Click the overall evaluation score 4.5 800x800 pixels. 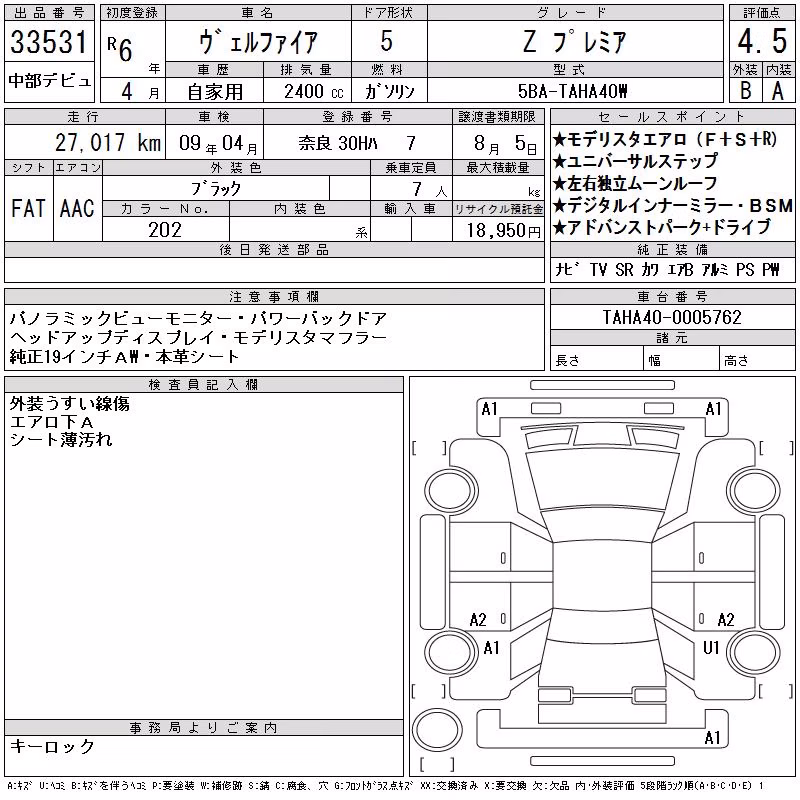[762, 41]
